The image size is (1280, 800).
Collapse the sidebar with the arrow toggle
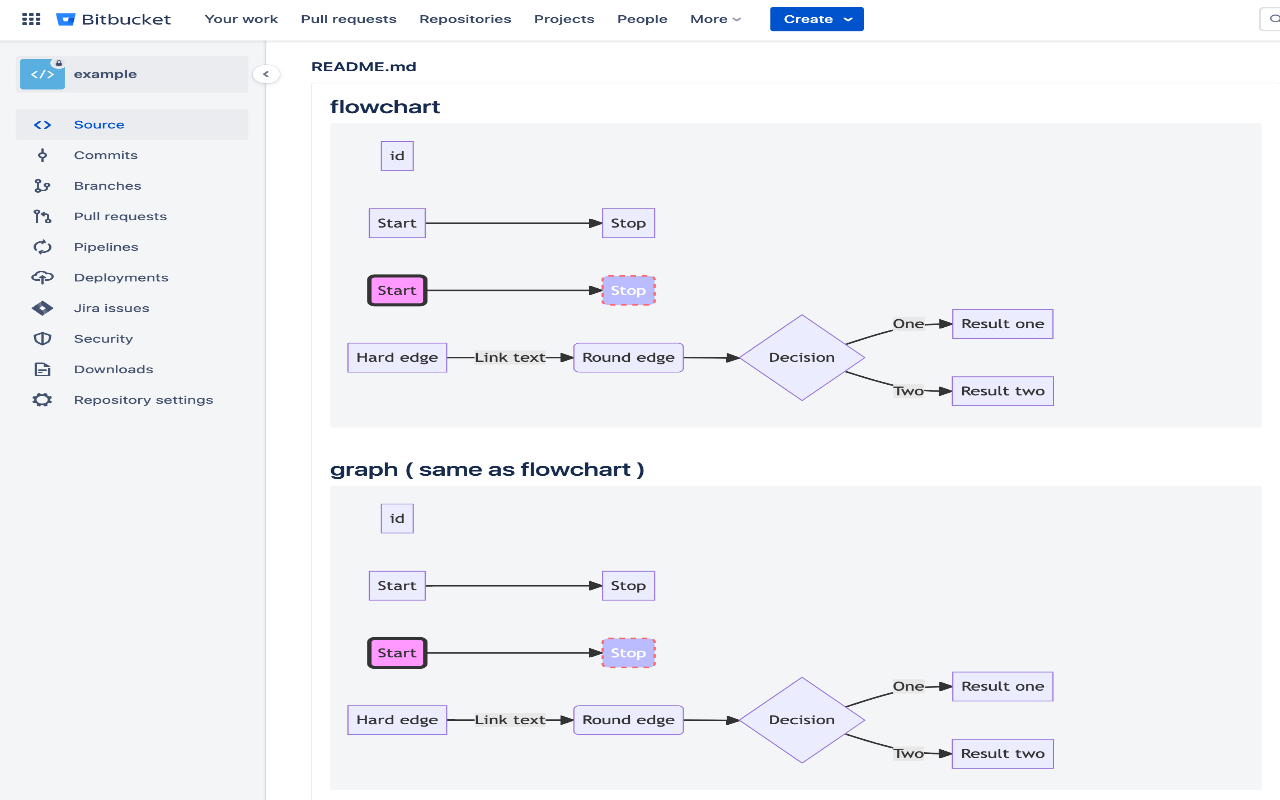coord(266,74)
